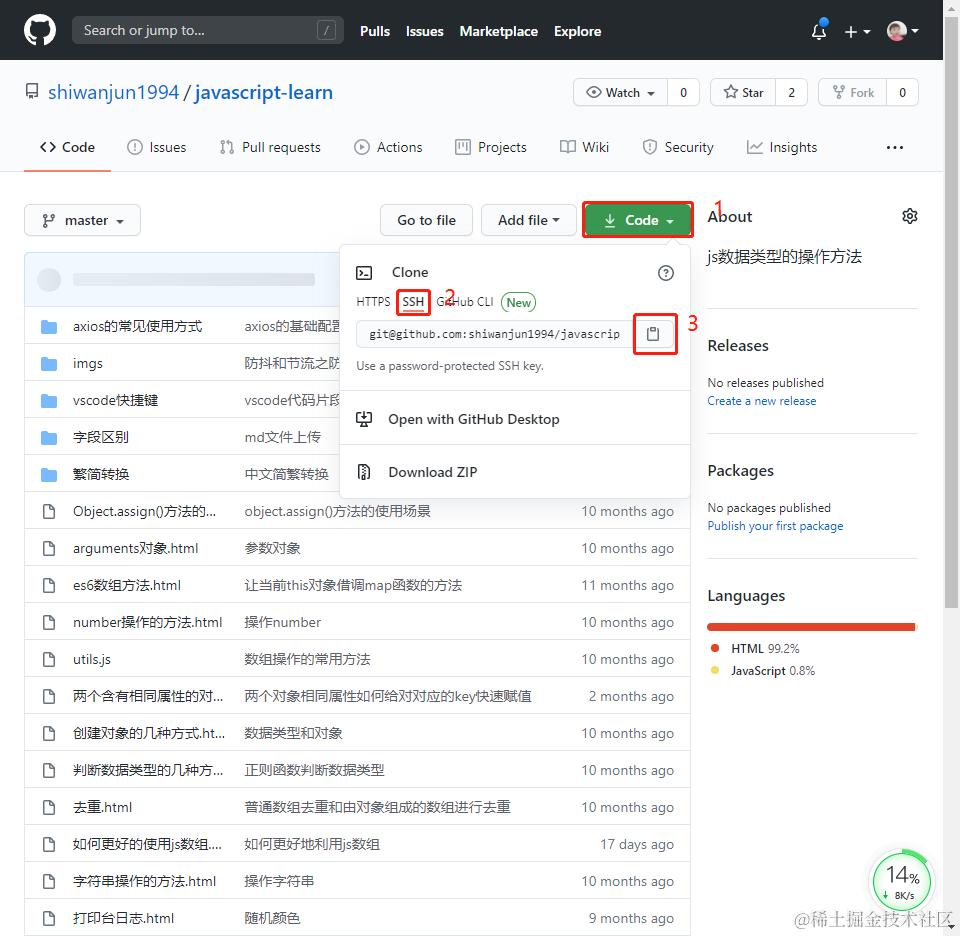Switch to the Insights tab
Screen dimensions: 960x936
click(x=782, y=148)
